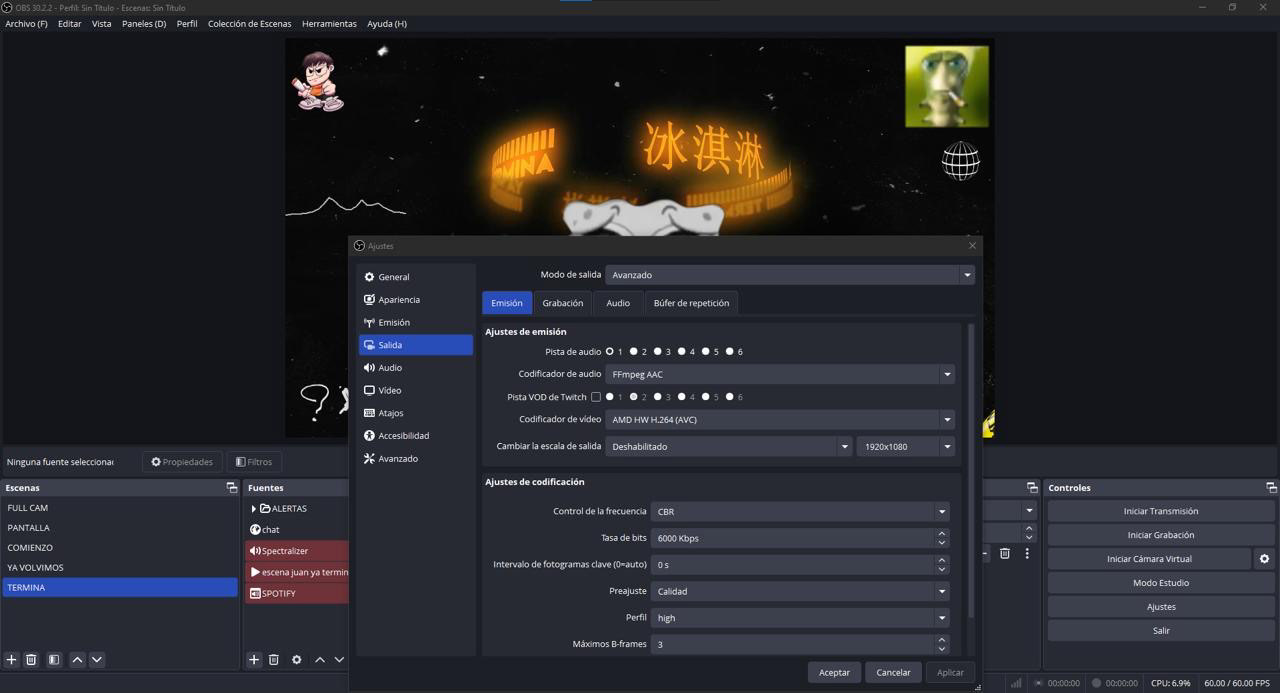Enable the Pista VOD de Twitch checkbox
This screenshot has width=1280, height=693.
pos(596,397)
